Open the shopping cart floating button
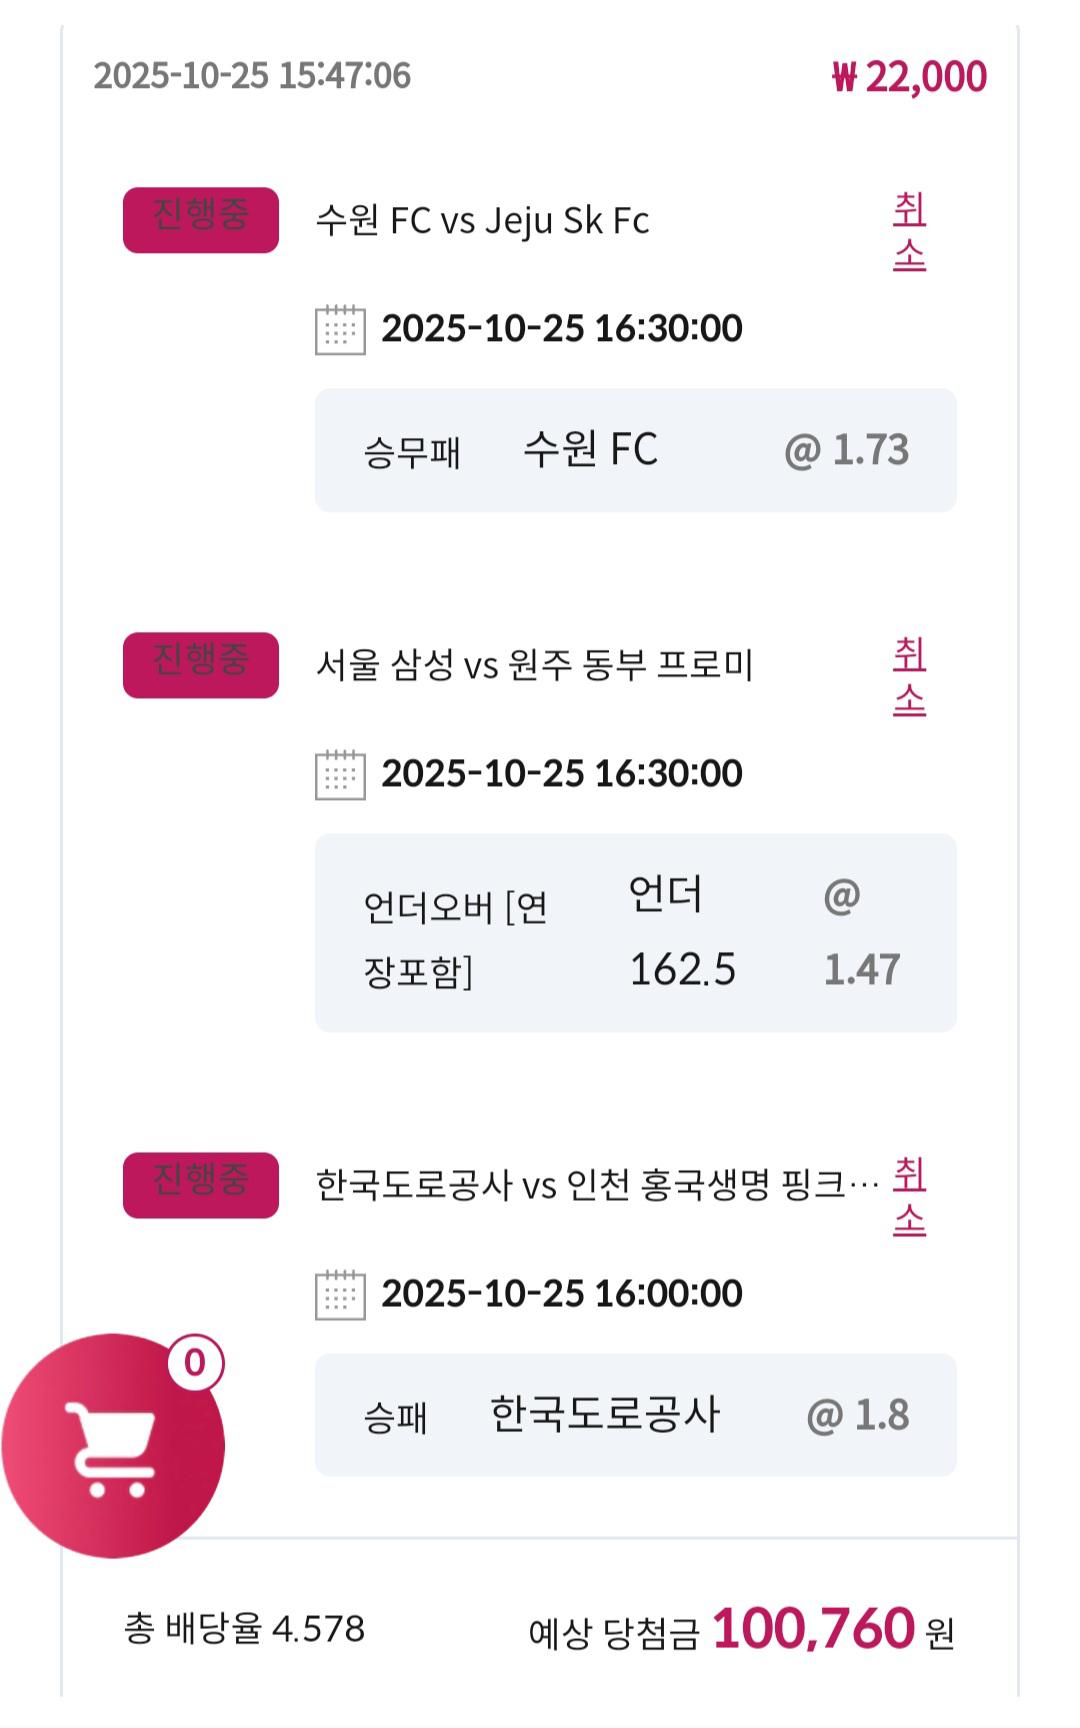Viewport: 1080px width, 1728px height. click(112, 1446)
